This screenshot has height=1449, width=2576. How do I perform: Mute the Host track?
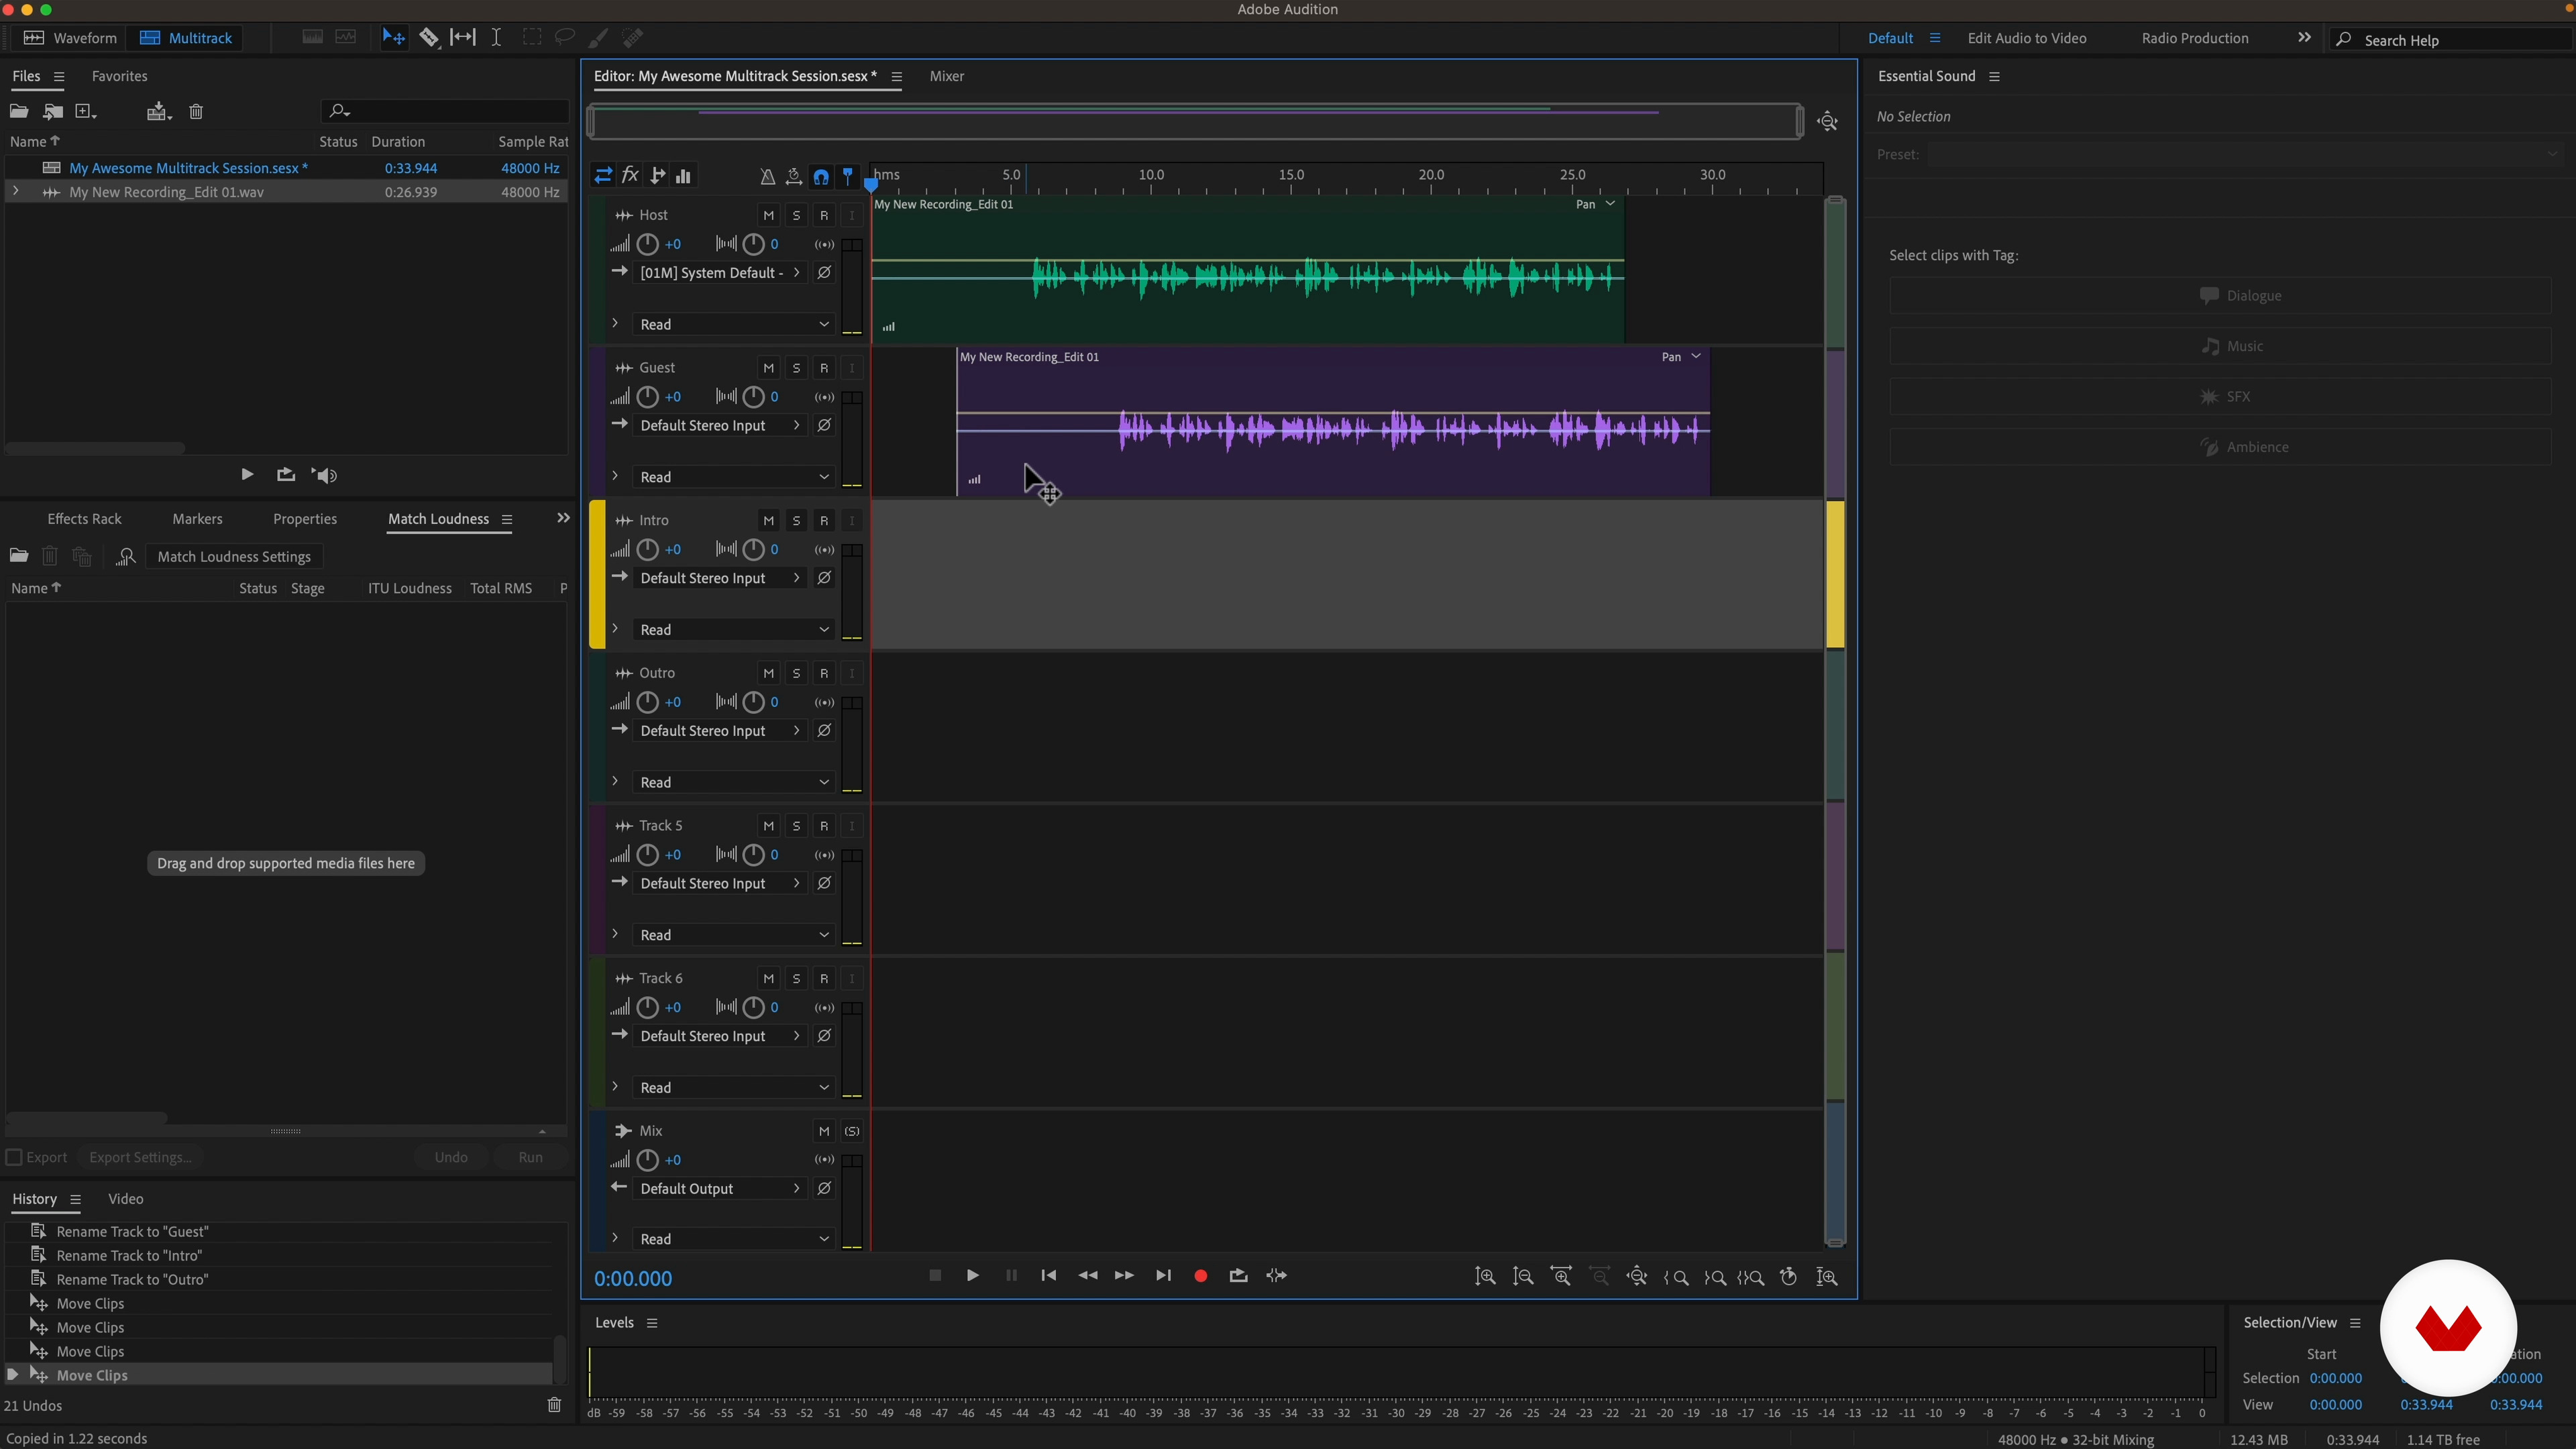pos(768,216)
